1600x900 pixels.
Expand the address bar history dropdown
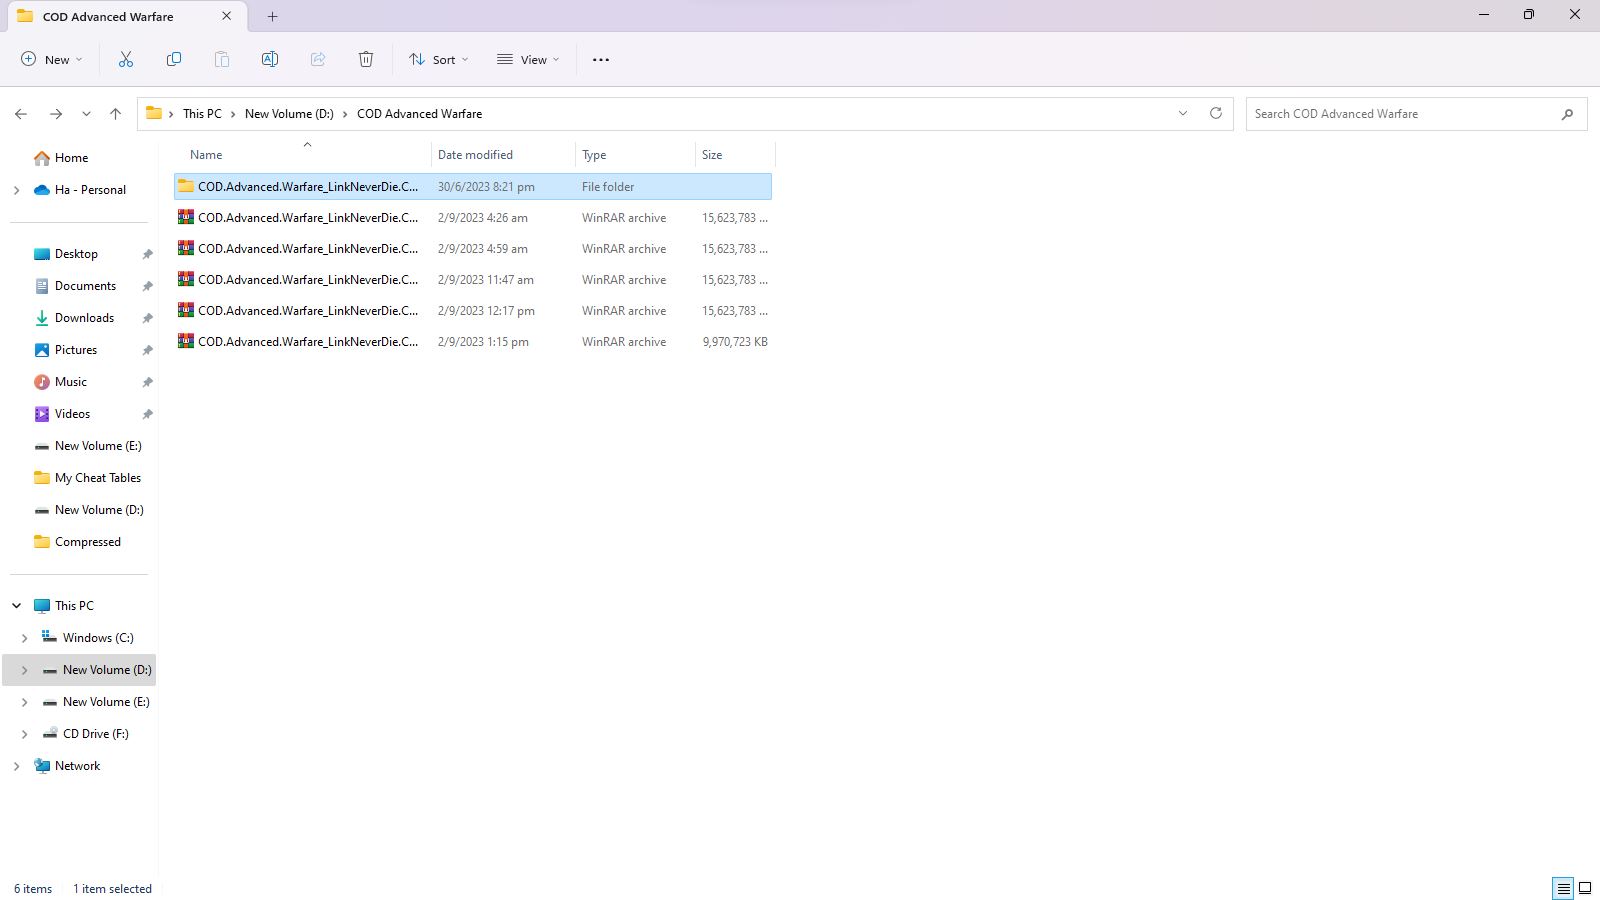pos(1182,113)
